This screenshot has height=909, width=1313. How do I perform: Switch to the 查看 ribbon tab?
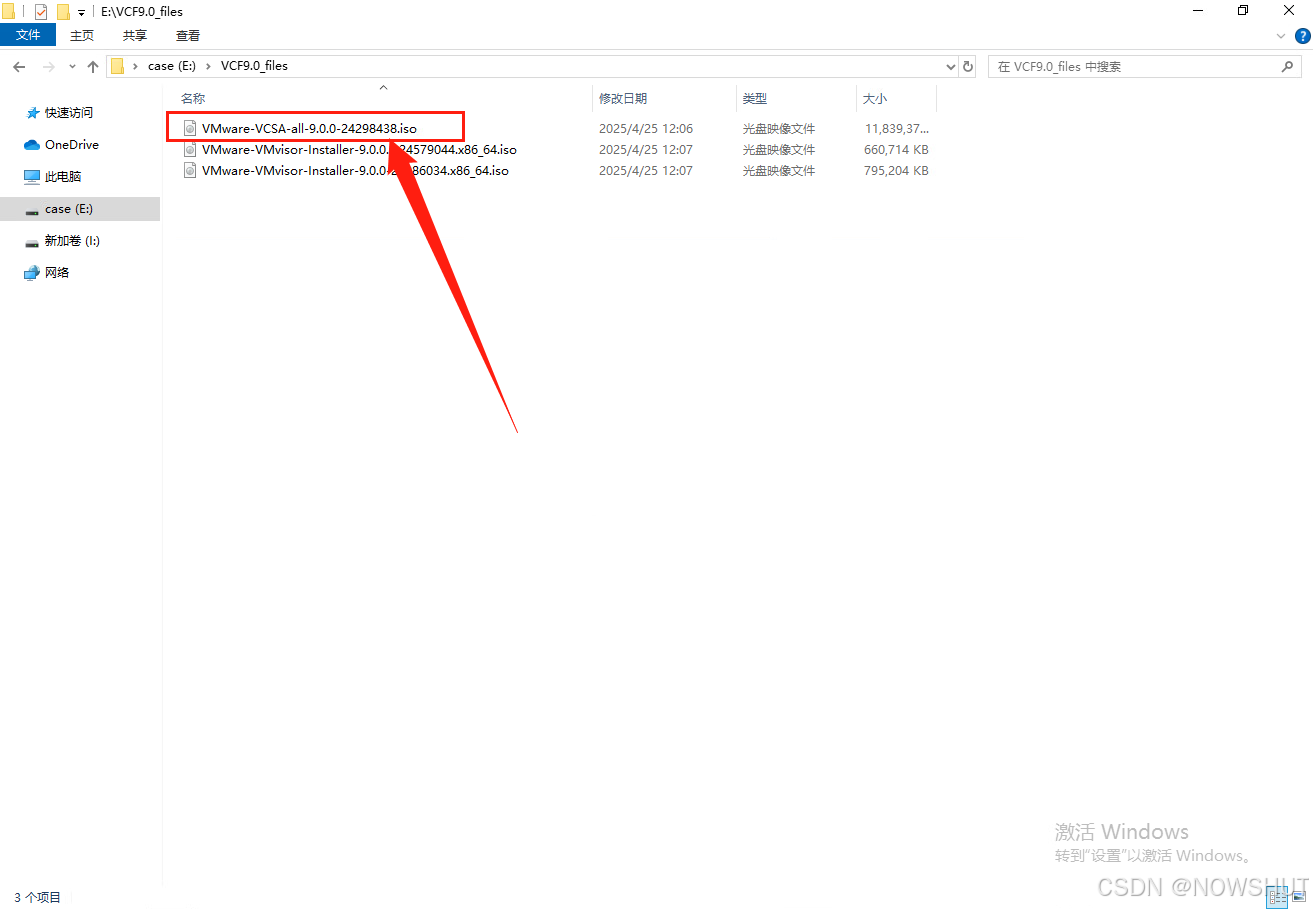pyautogui.click(x=188, y=35)
